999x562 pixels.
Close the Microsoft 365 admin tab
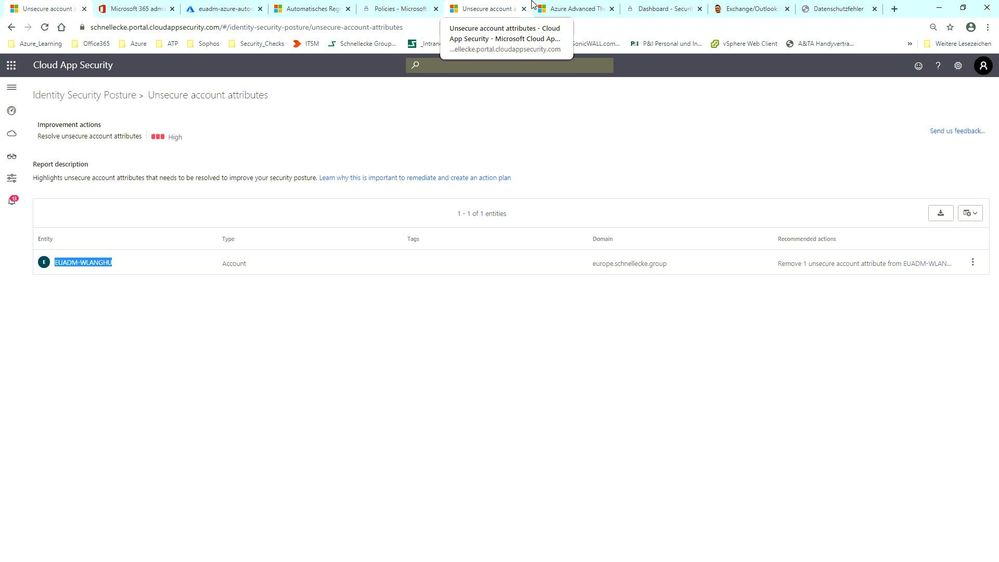coord(172,9)
